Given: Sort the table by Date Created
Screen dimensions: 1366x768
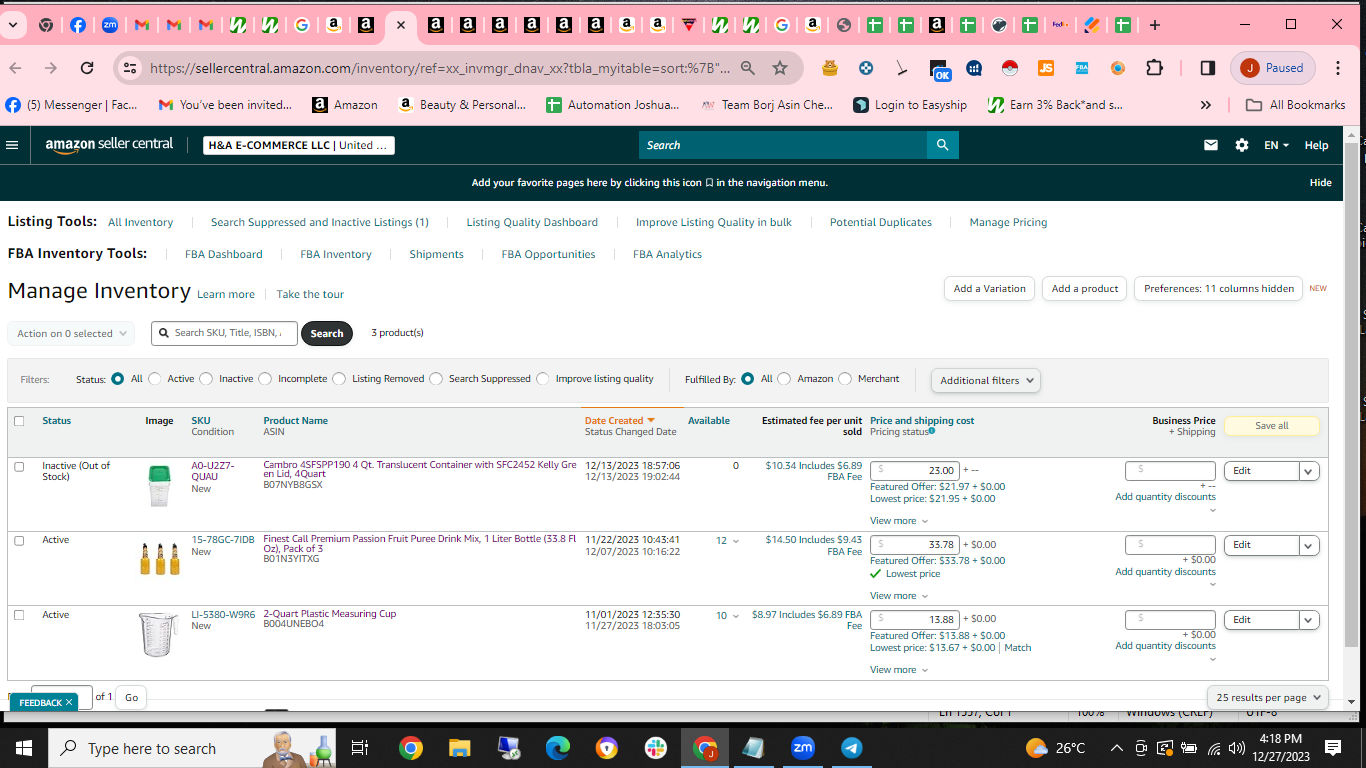Looking at the screenshot, I should pos(620,421).
